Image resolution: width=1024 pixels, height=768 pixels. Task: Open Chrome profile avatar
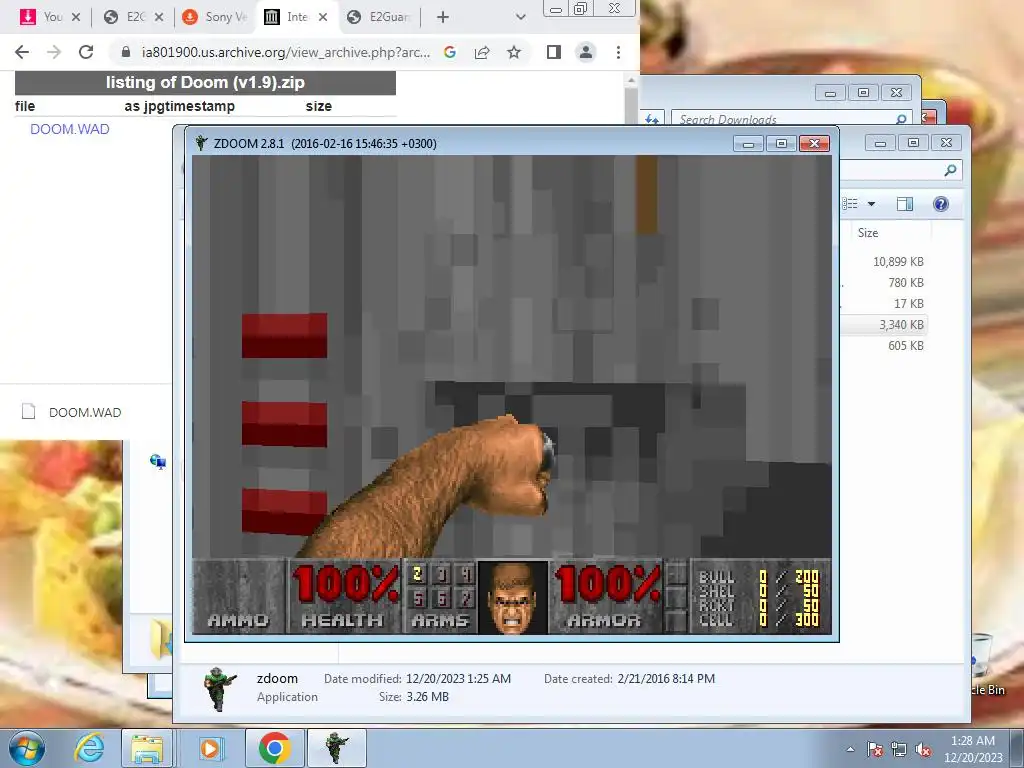point(586,52)
